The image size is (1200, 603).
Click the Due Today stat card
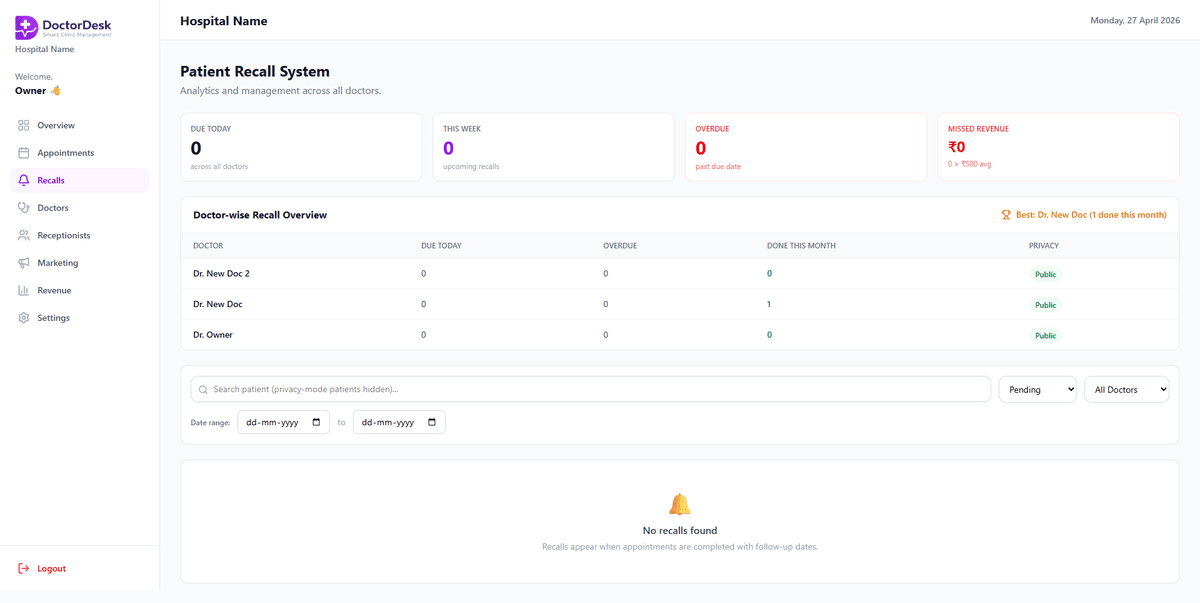pyautogui.click(x=301, y=147)
